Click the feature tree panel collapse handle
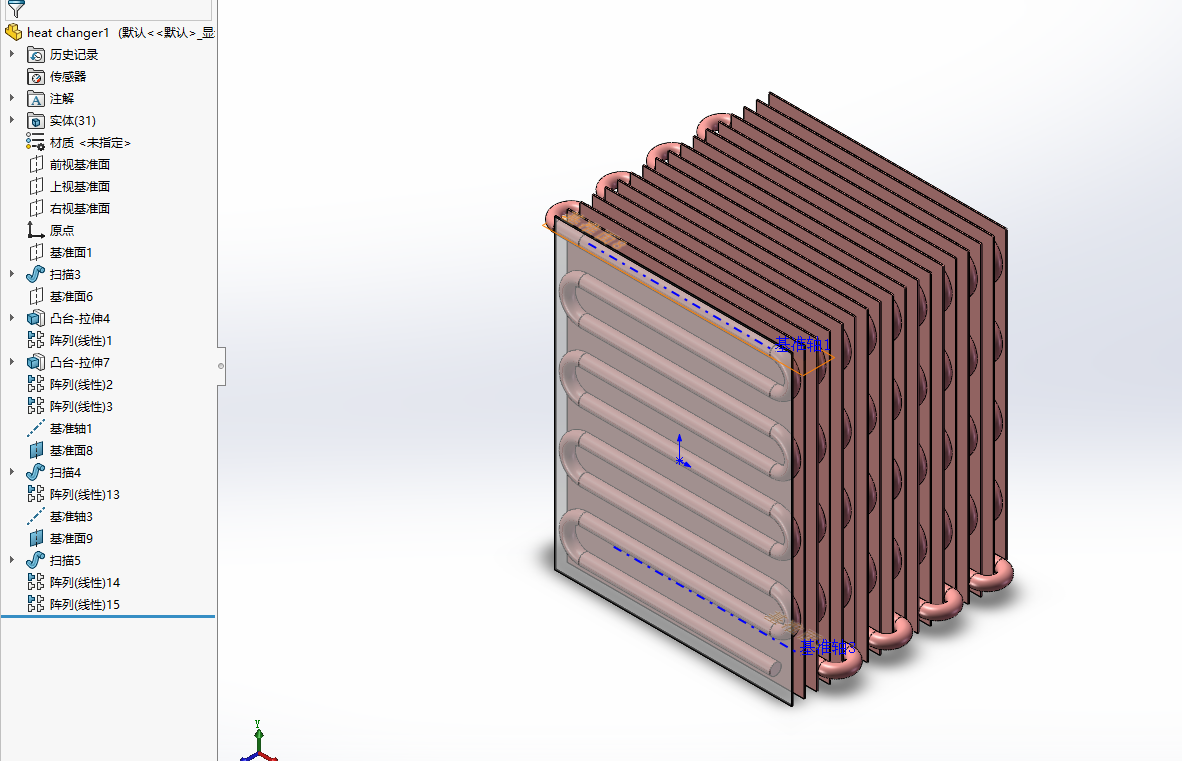The height and width of the screenshot is (761, 1182). [221, 366]
